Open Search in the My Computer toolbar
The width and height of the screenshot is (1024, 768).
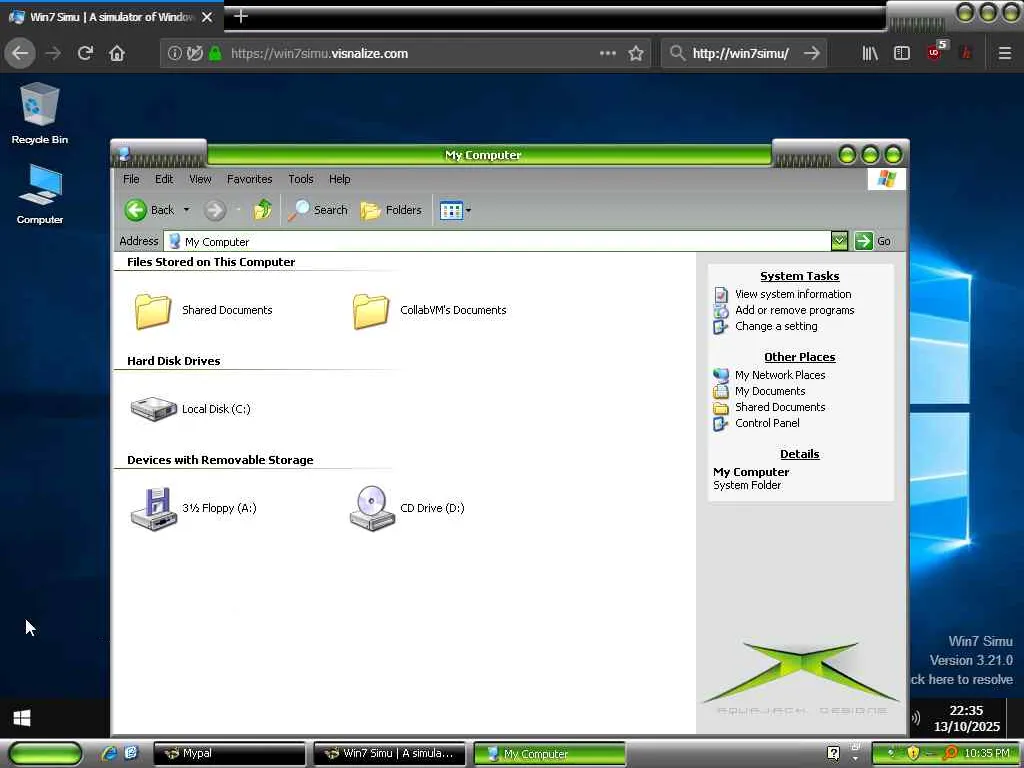[x=317, y=210]
